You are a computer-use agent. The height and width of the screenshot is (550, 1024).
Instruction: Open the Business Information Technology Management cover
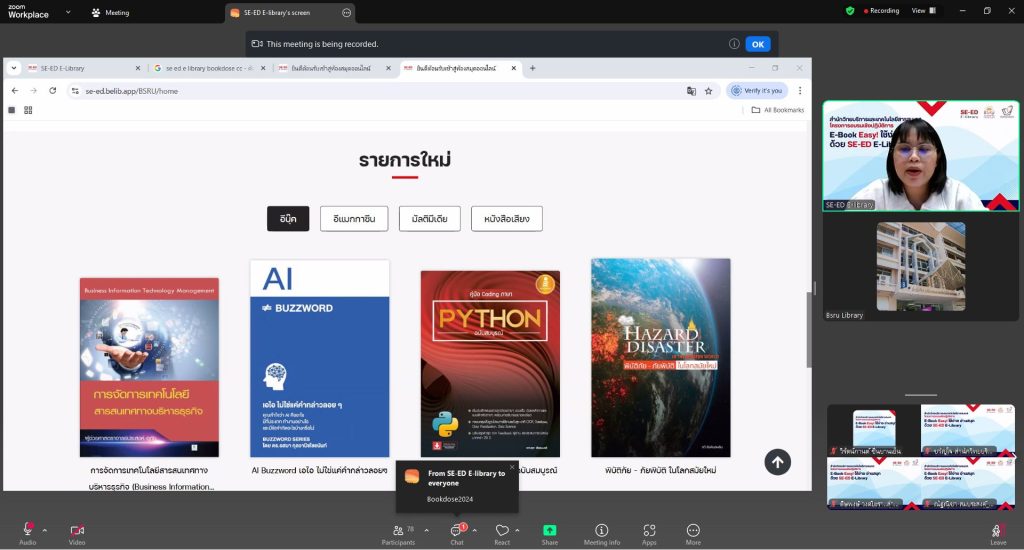[x=149, y=367]
